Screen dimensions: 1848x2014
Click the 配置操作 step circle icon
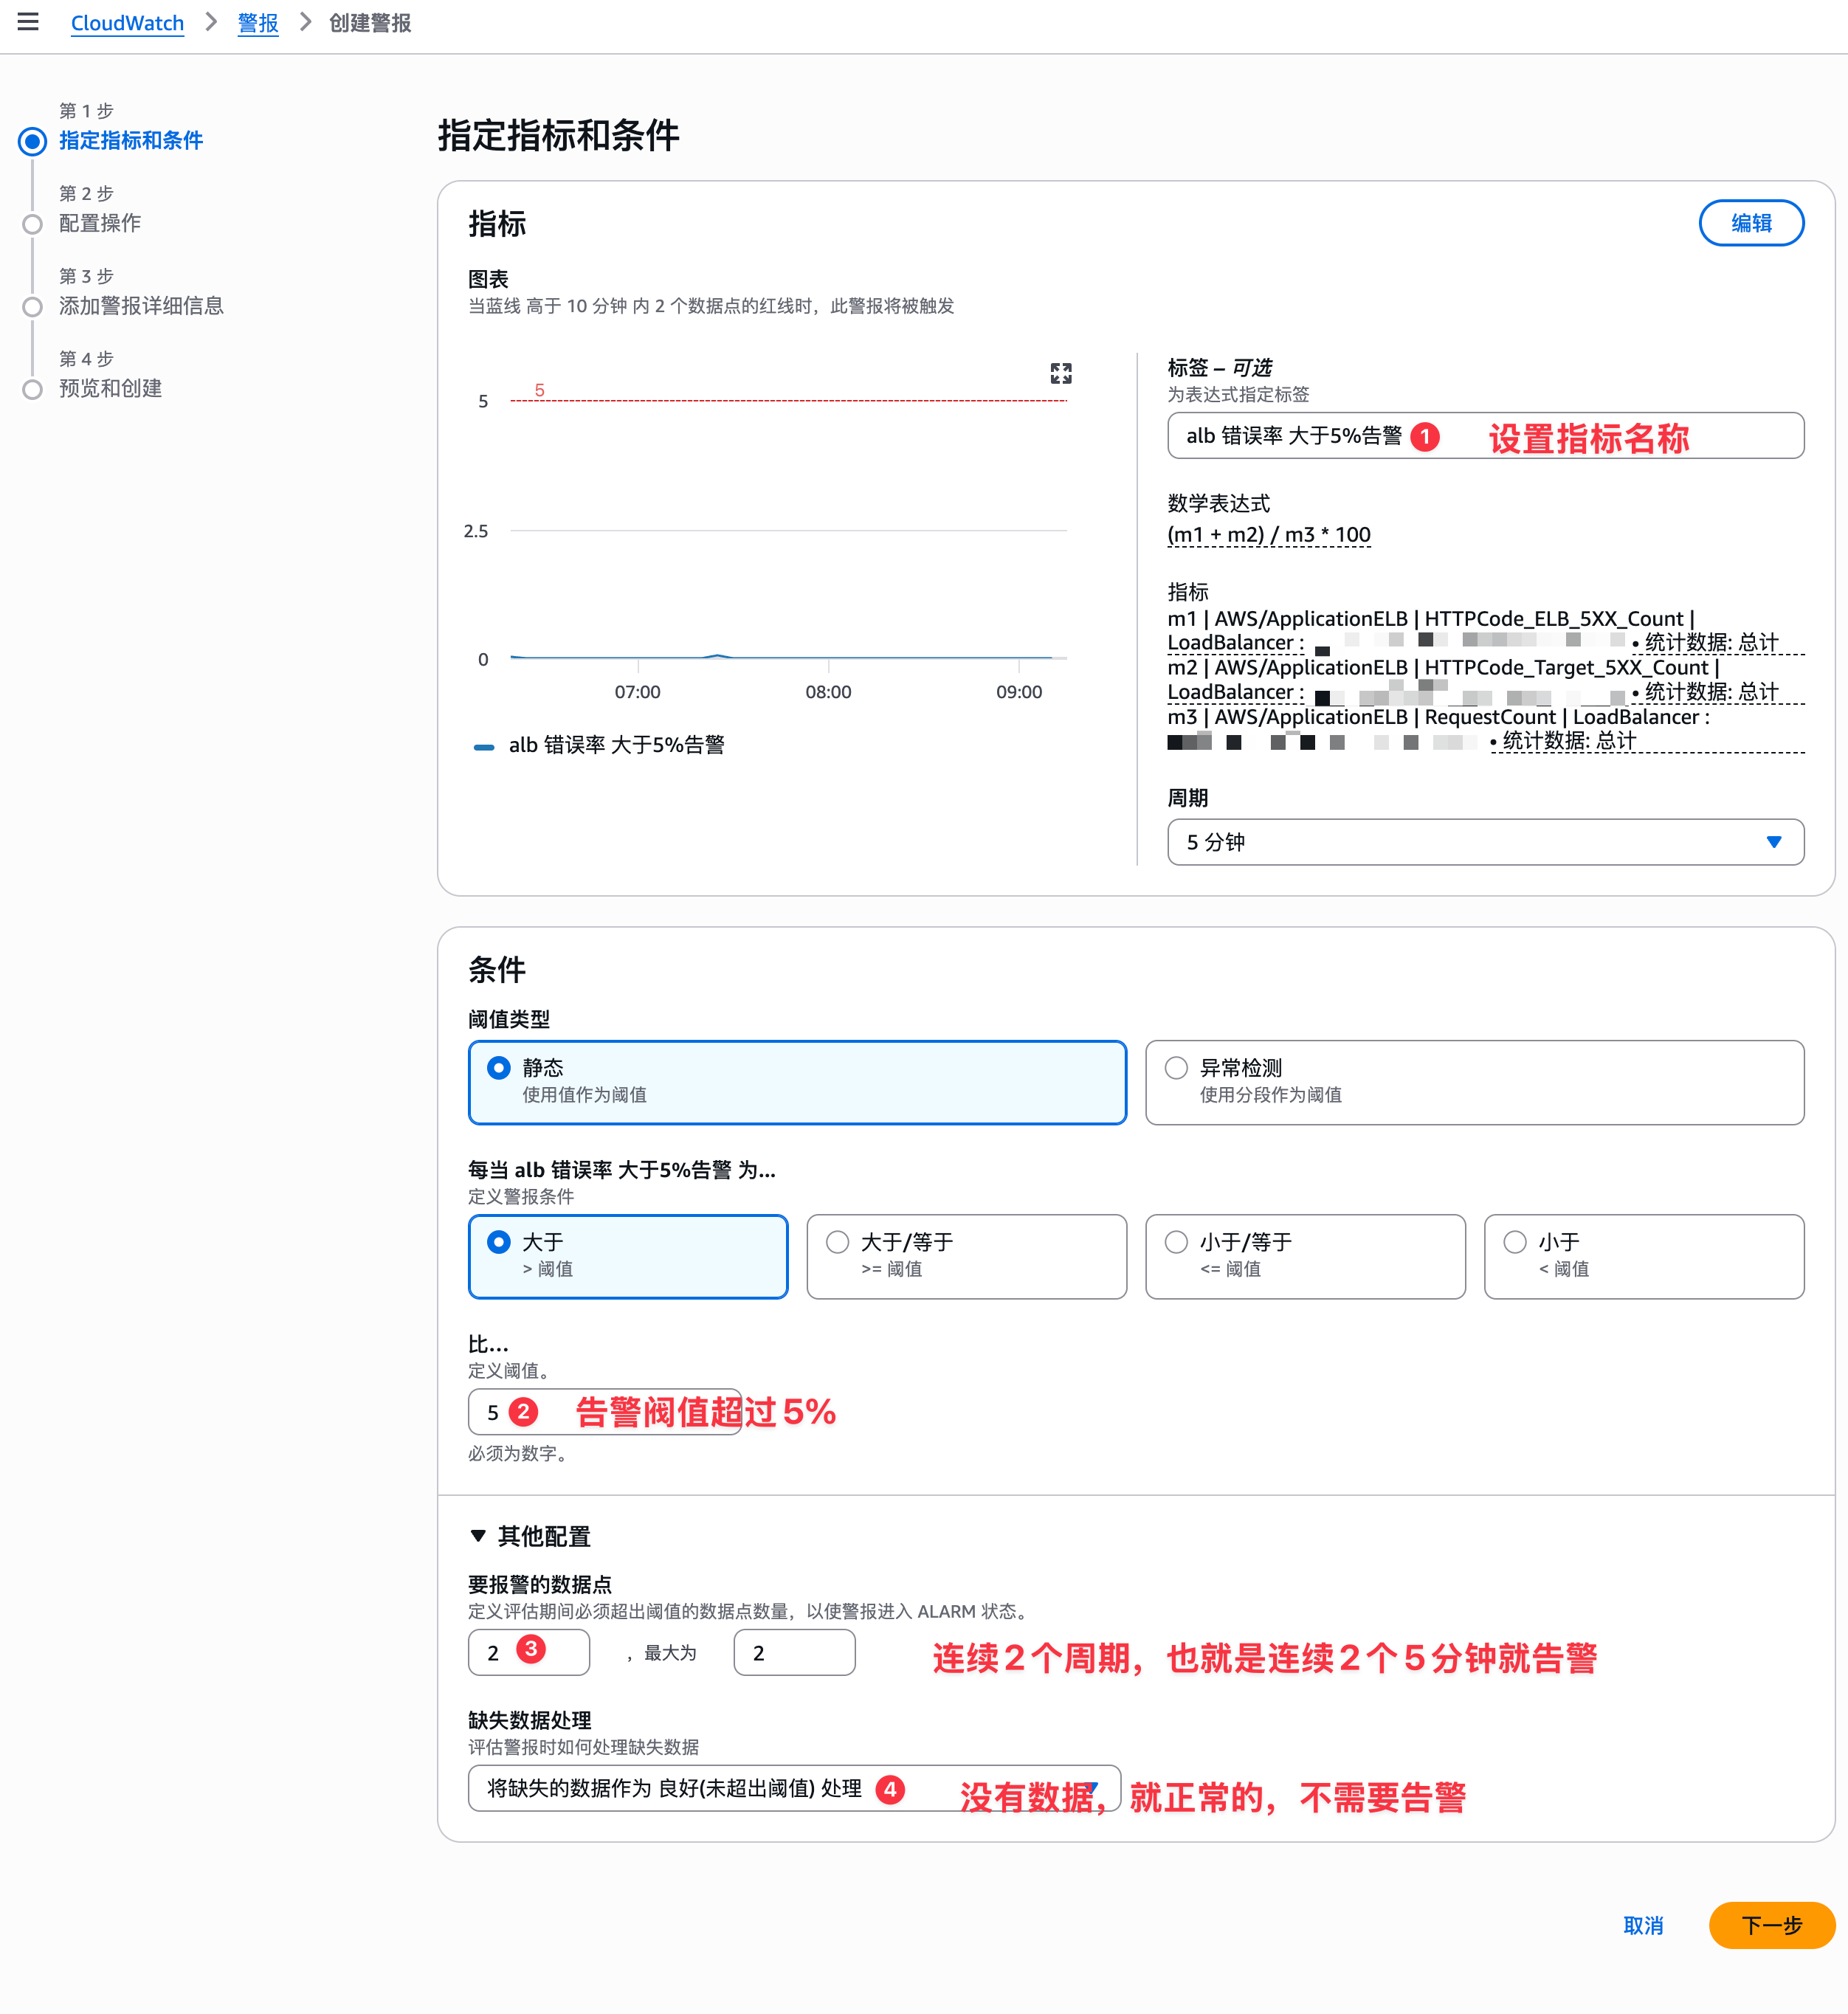33,224
